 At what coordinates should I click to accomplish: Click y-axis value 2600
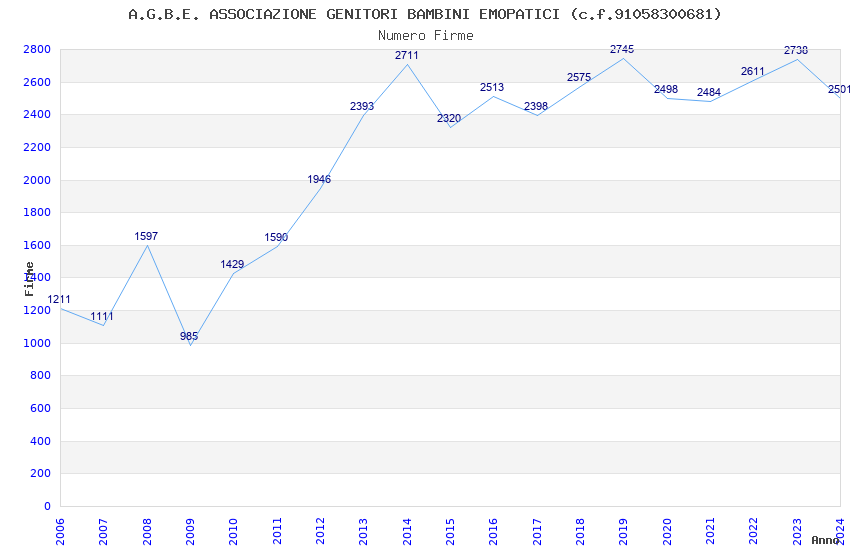click(37, 82)
